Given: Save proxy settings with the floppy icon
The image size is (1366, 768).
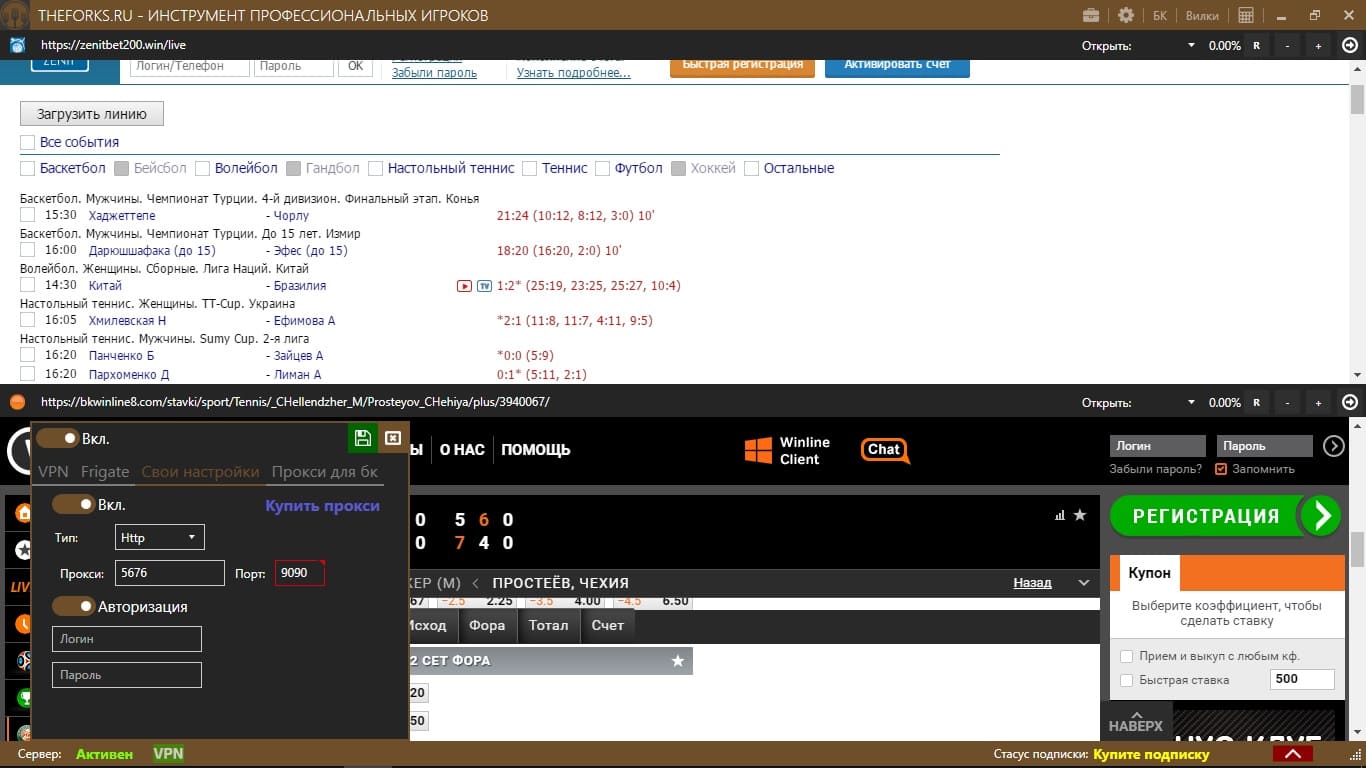Looking at the screenshot, I should tap(363, 438).
